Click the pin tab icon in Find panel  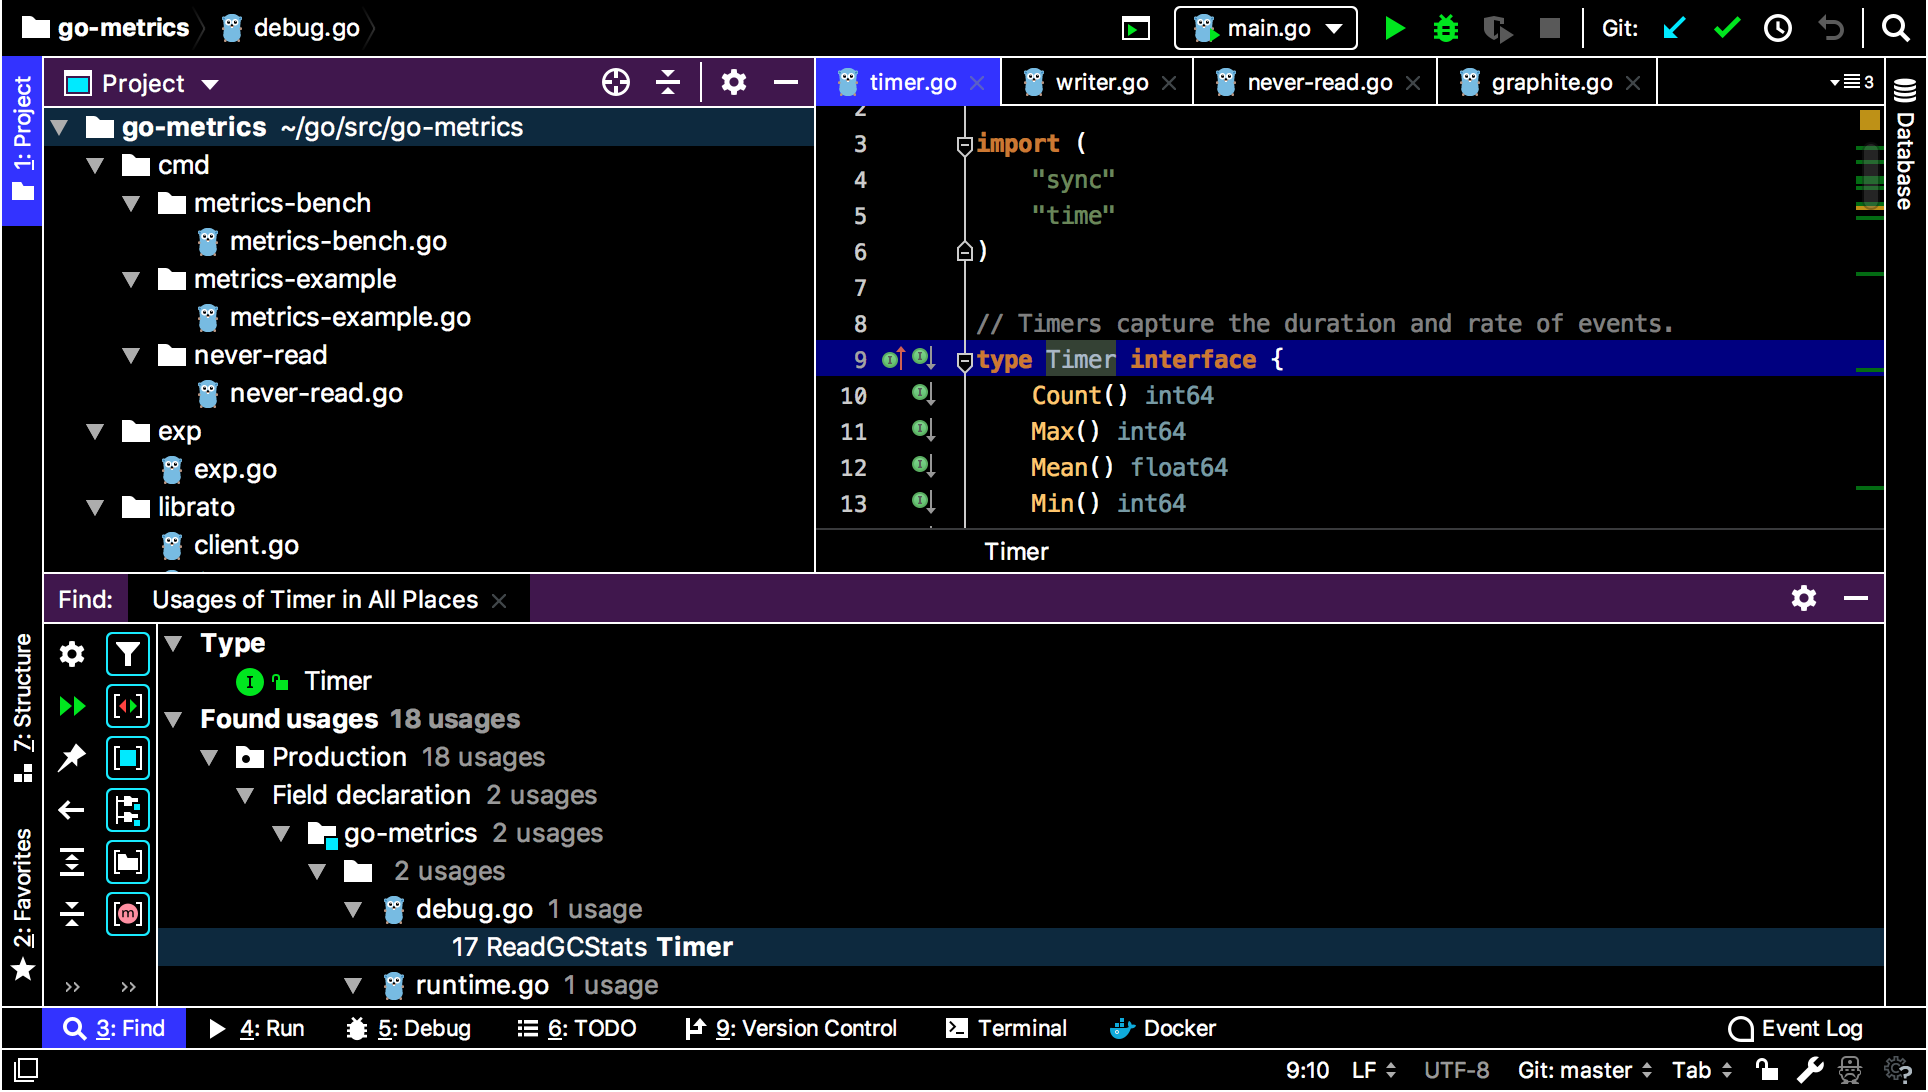(x=74, y=757)
